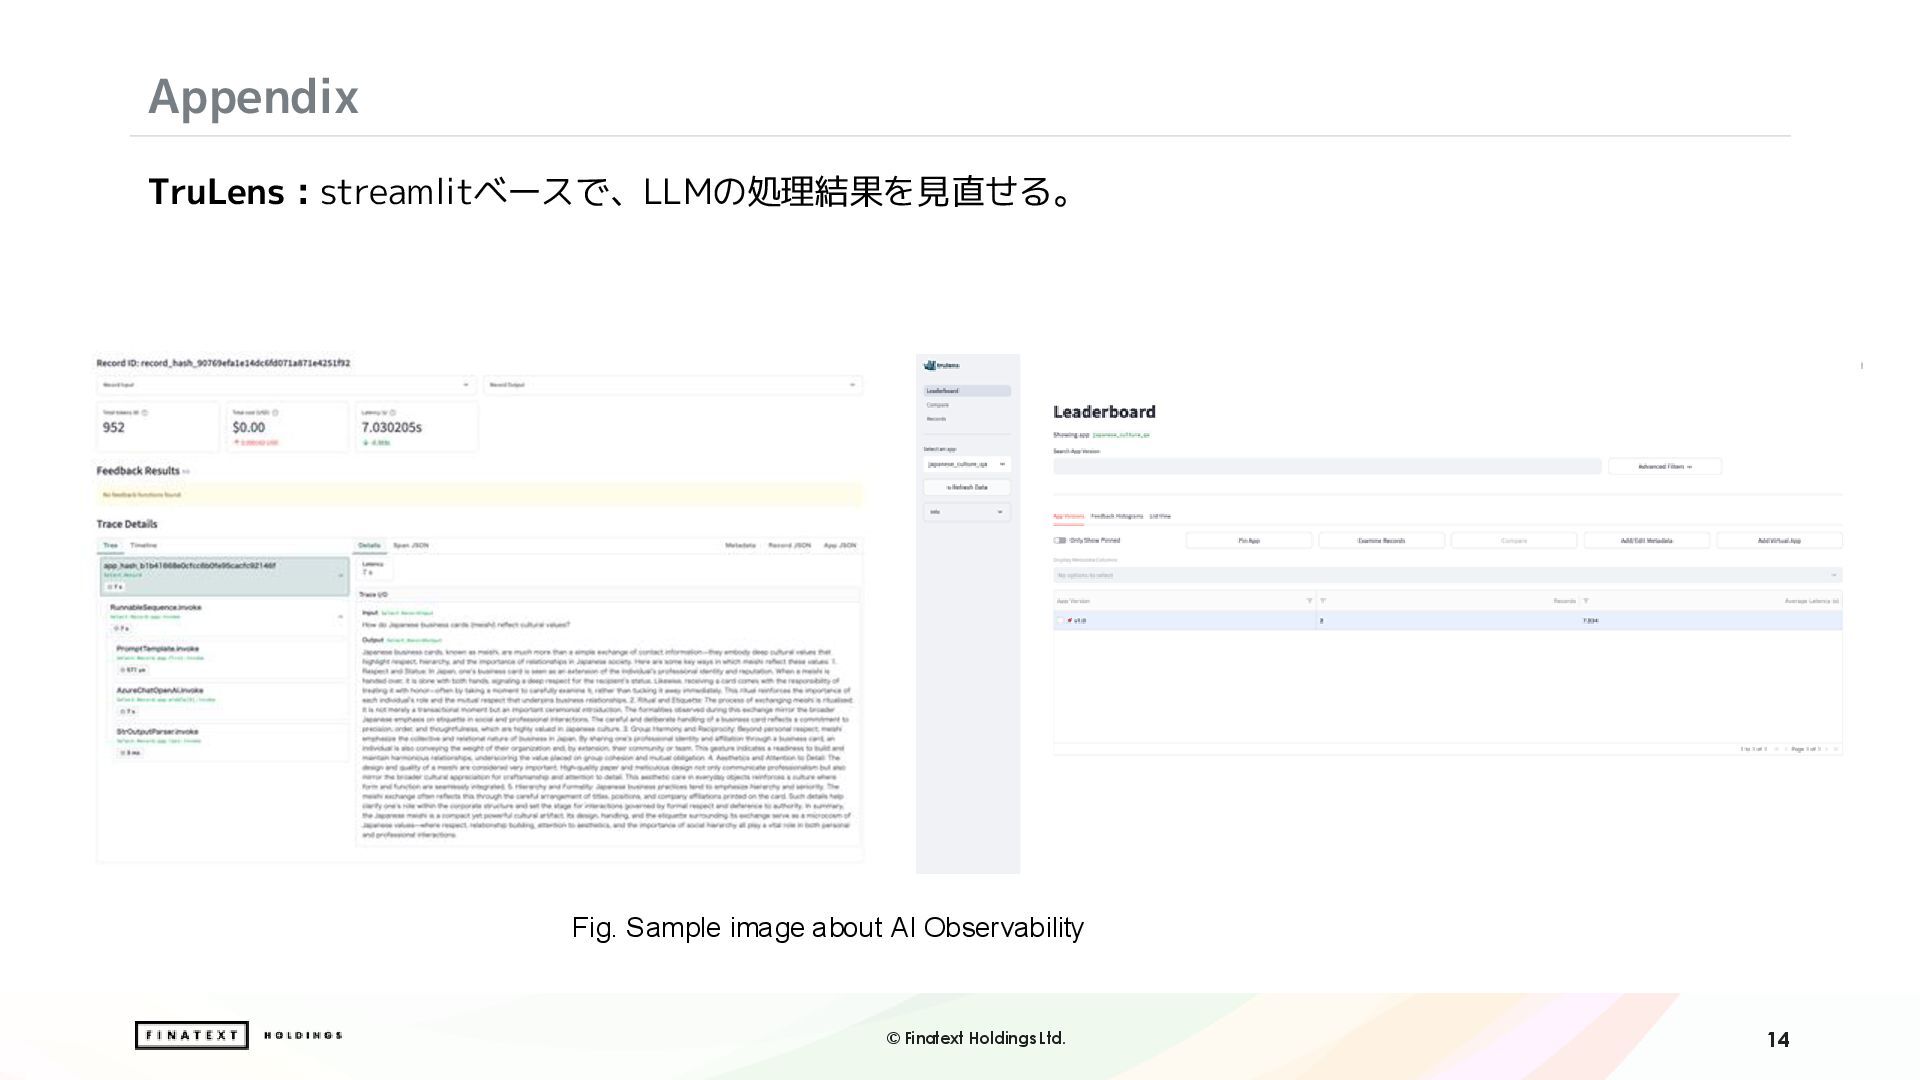
Task: Click the $0.00 total cost value
Action: tap(249, 427)
